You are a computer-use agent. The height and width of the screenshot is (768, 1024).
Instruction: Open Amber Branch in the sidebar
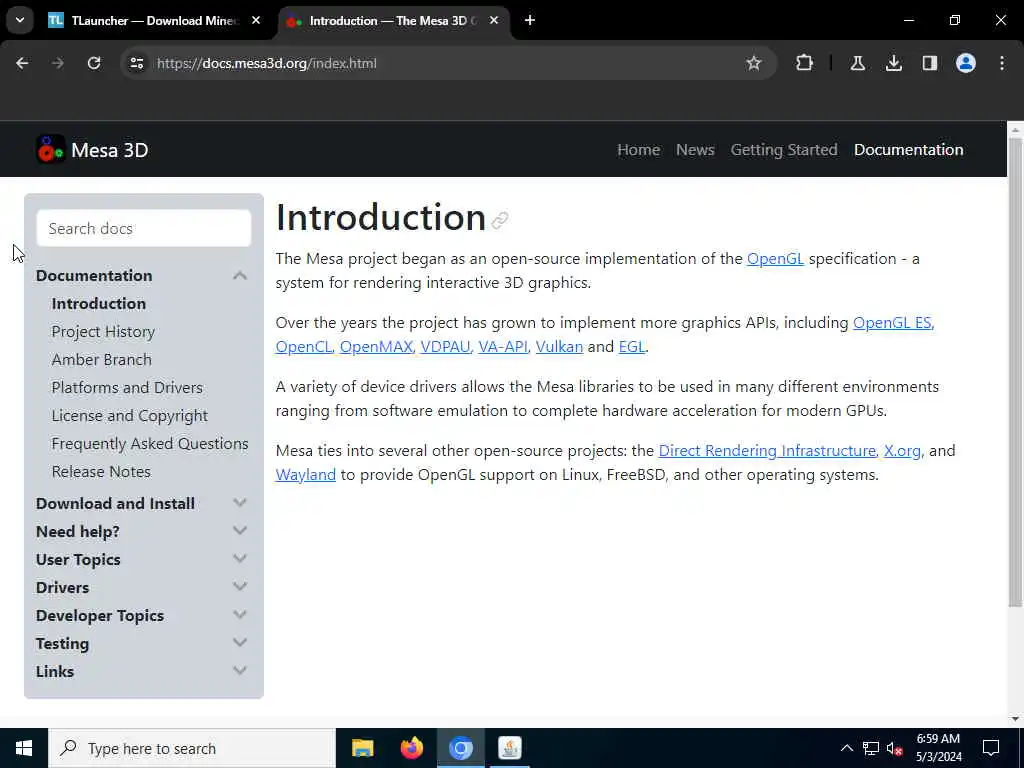[101, 360]
